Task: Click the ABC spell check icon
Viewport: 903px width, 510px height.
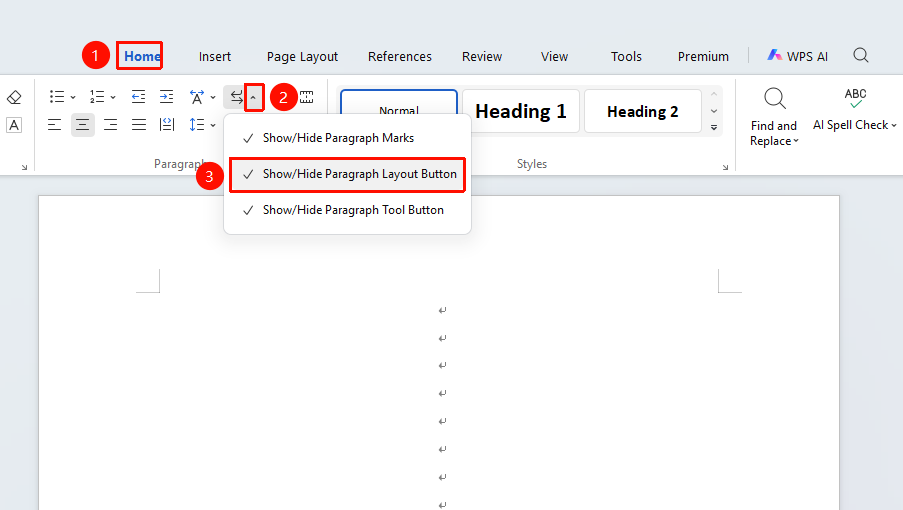Action: (x=855, y=98)
